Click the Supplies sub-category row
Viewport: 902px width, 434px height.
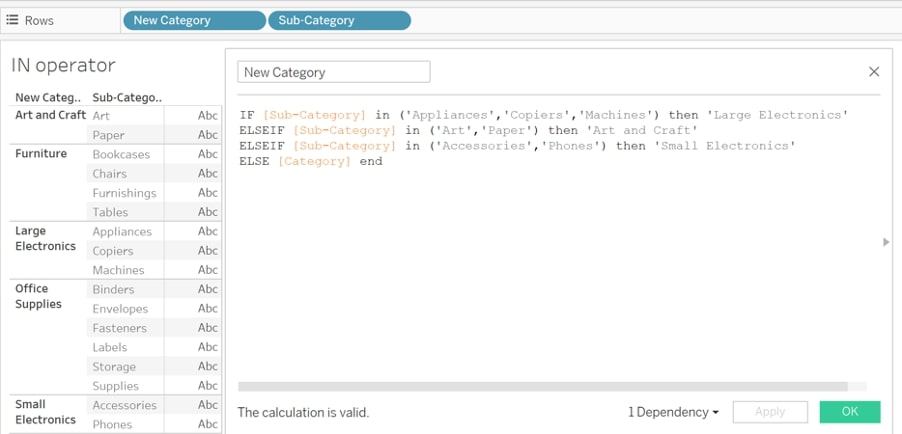pyautogui.click(x=125, y=386)
